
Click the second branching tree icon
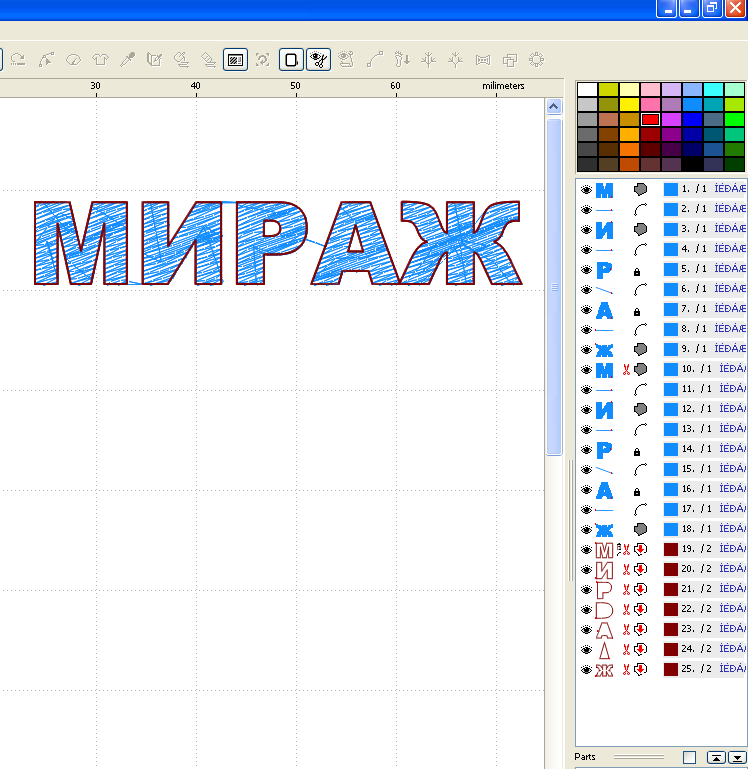coord(456,60)
